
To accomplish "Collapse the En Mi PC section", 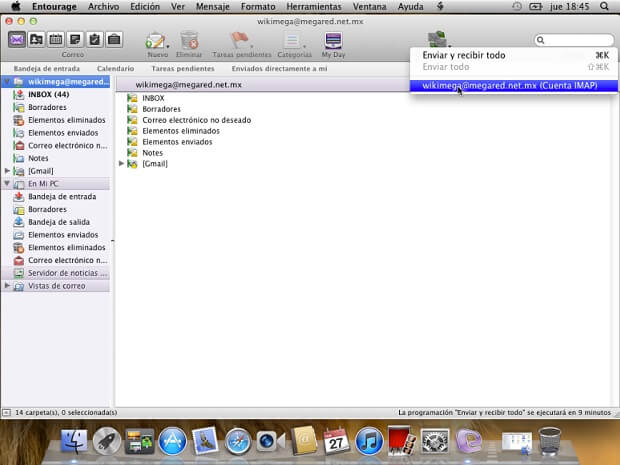I will pyautogui.click(x=7, y=183).
